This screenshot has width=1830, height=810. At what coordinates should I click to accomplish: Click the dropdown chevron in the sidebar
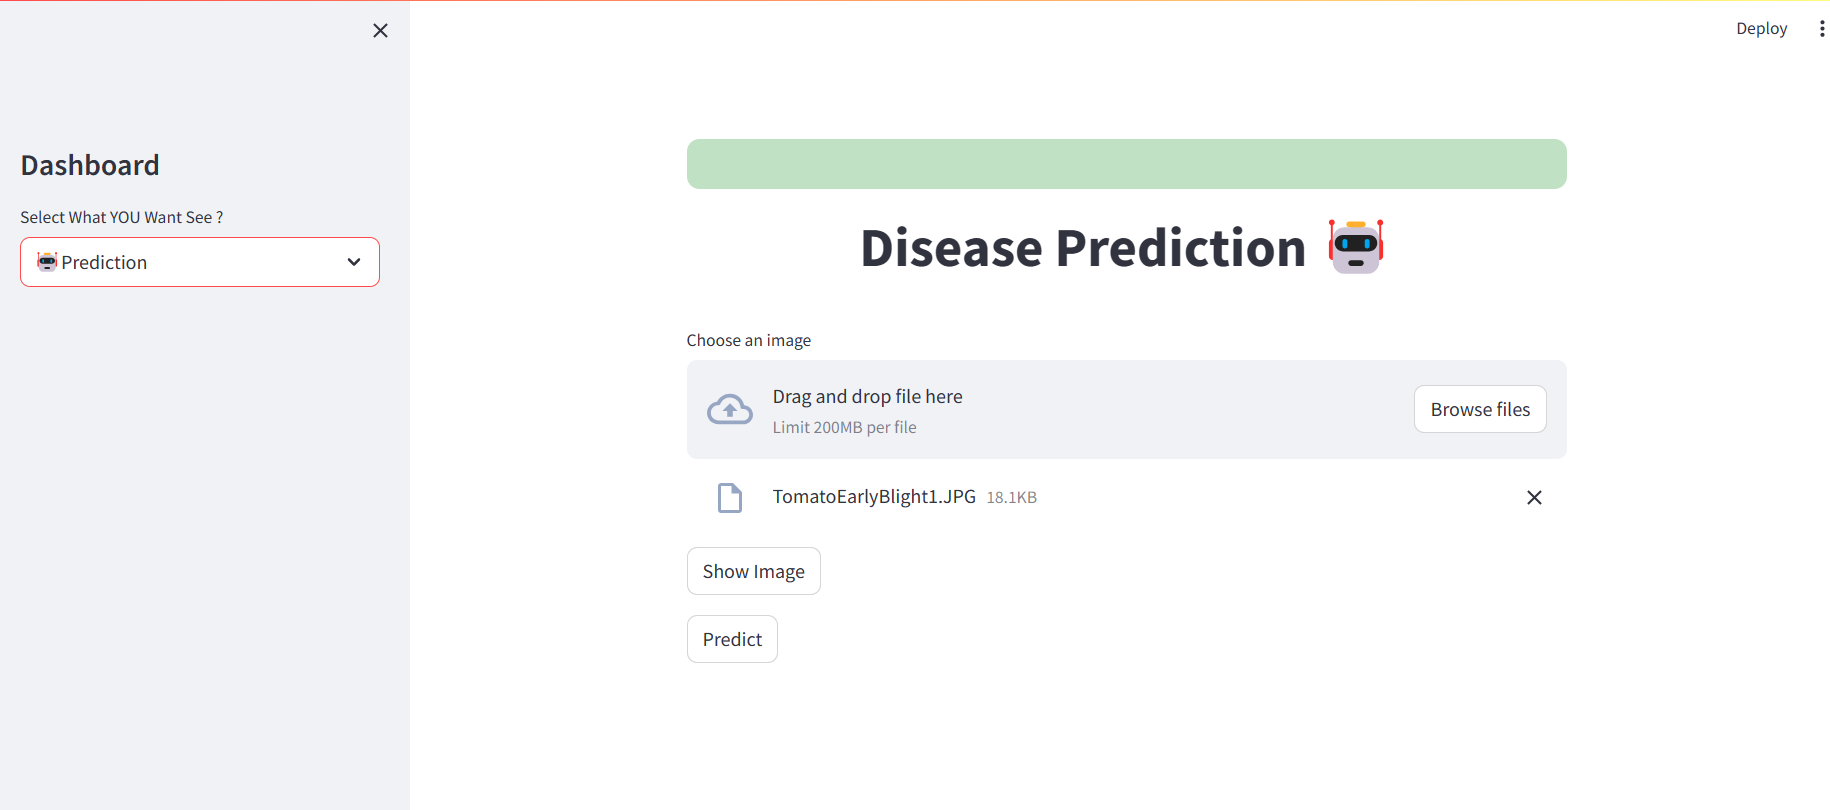pos(353,262)
